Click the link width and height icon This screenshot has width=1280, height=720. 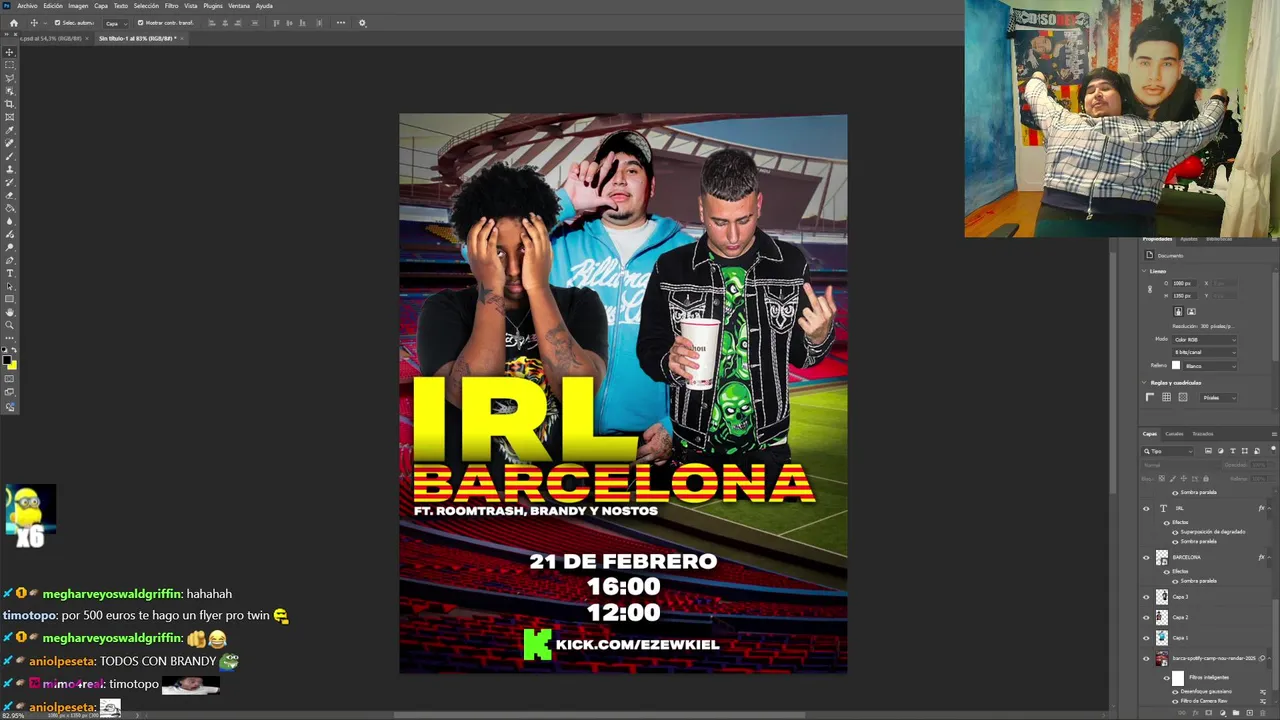click(x=1150, y=289)
